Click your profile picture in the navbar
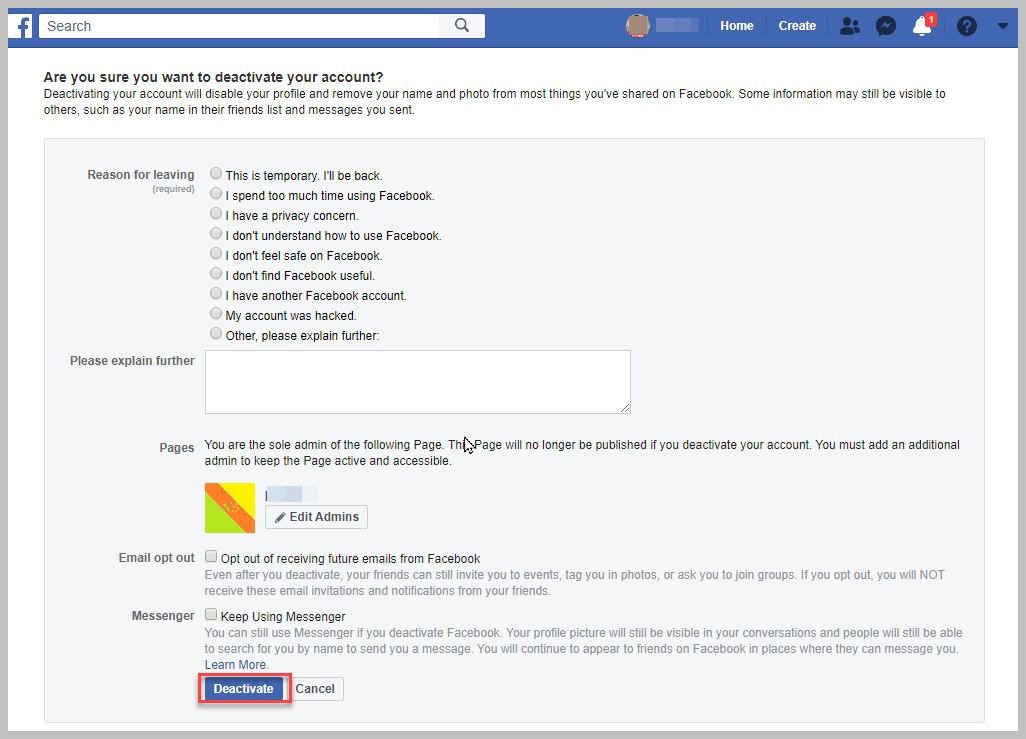The width and height of the screenshot is (1026, 739). click(638, 25)
